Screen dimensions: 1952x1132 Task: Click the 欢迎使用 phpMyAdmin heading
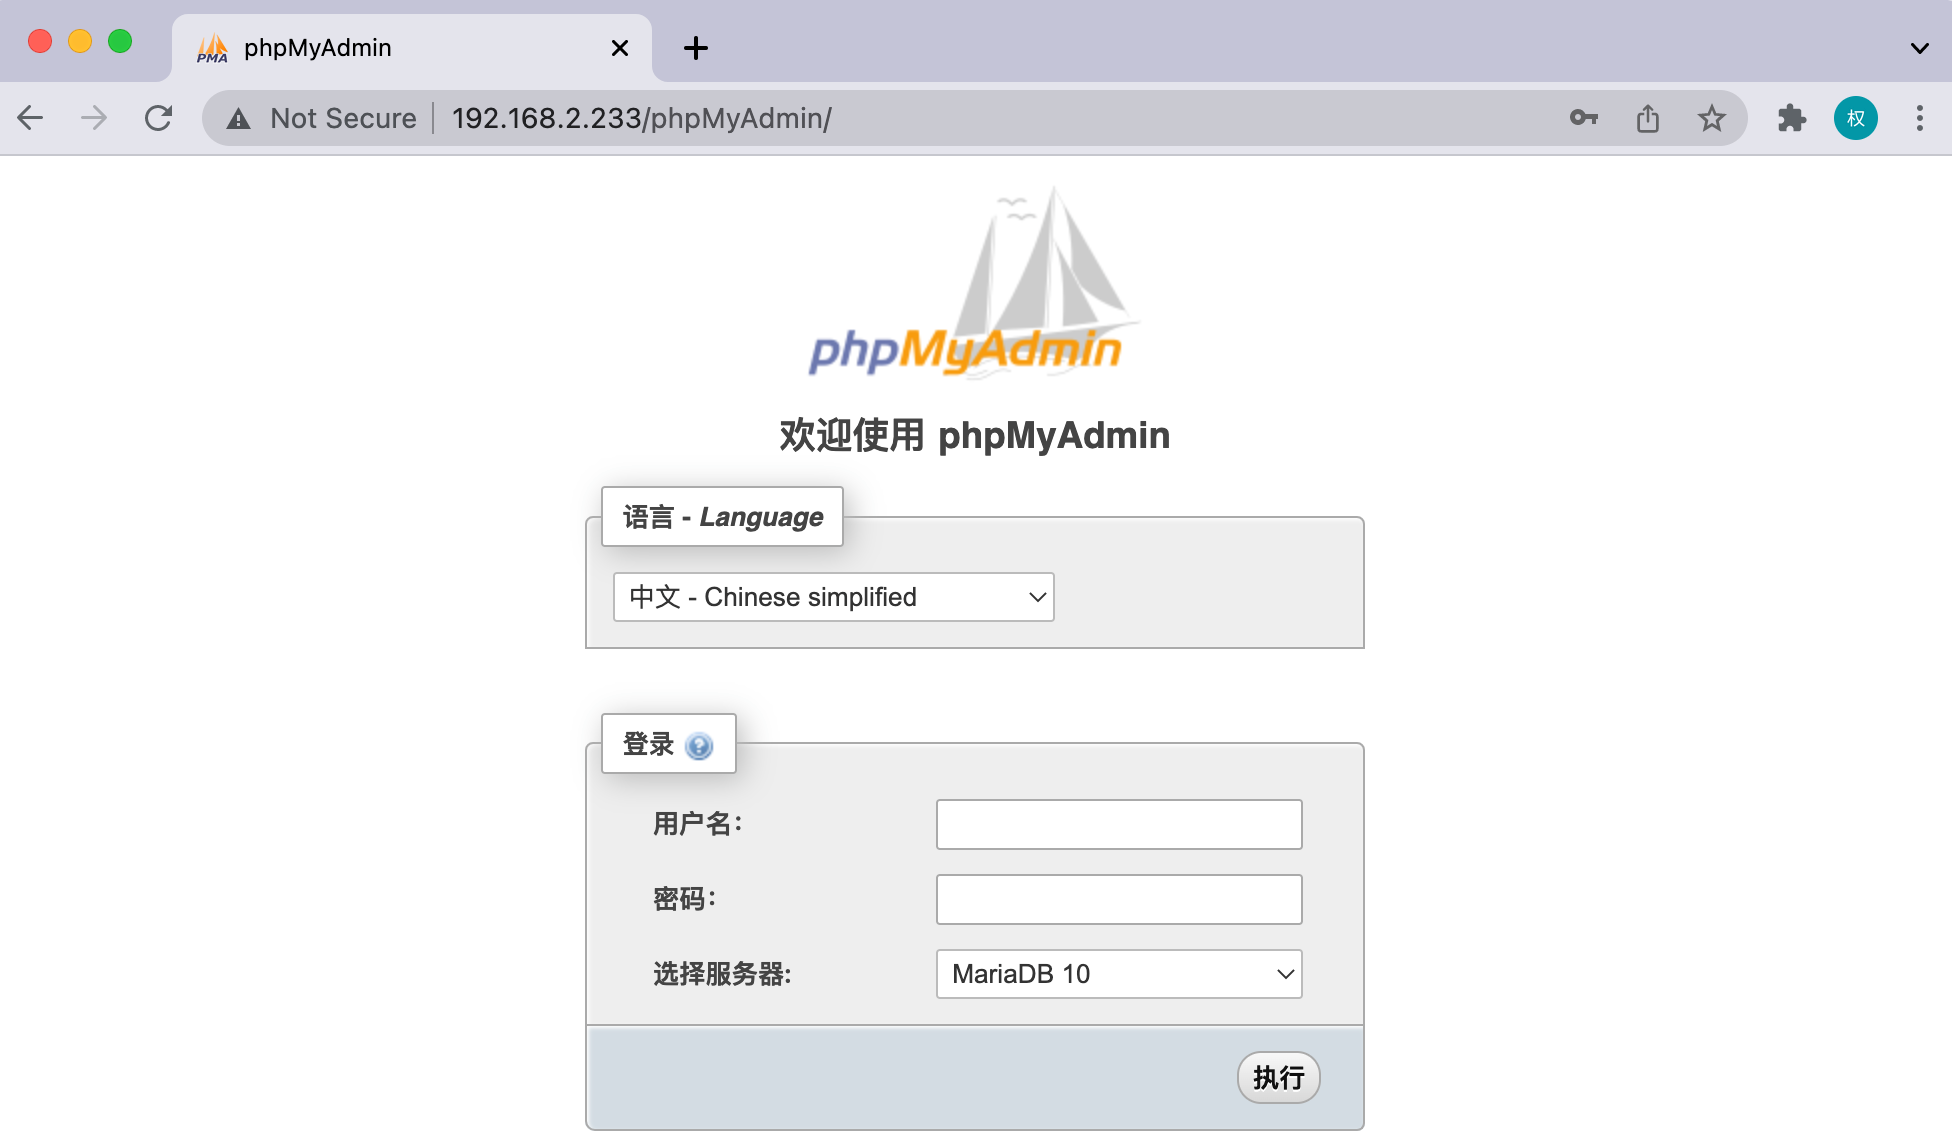pyautogui.click(x=975, y=435)
